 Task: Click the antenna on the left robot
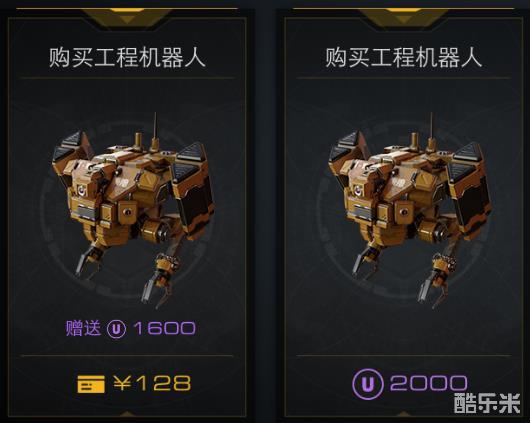(x=155, y=130)
